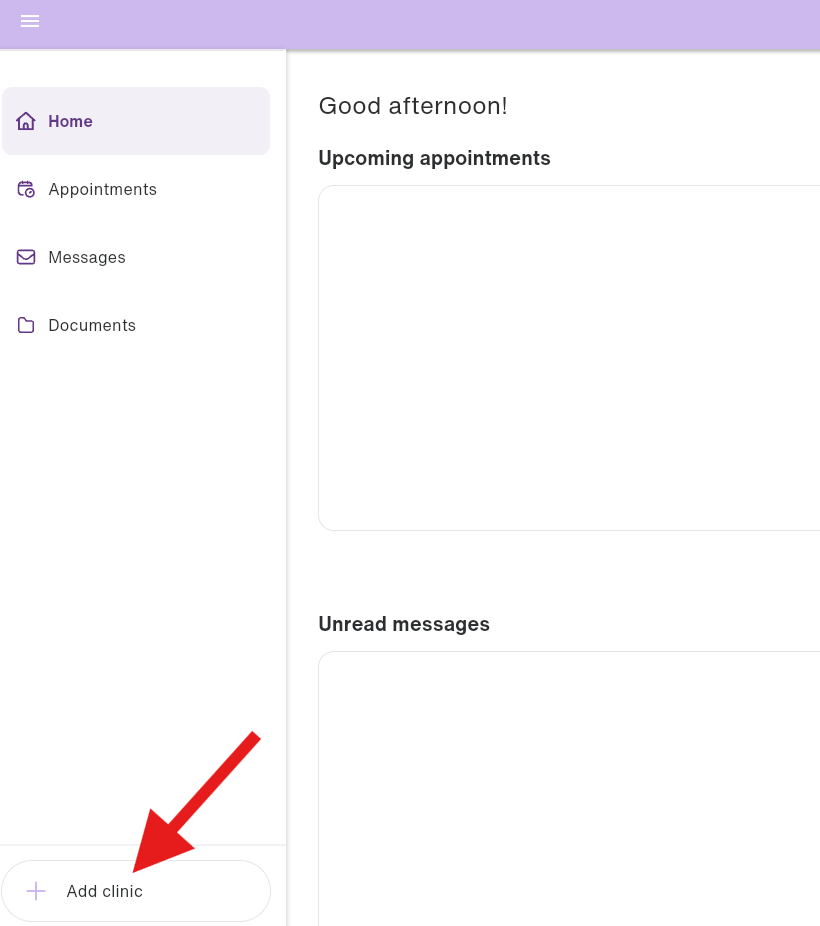Open Appointments in the sidebar

pos(136,189)
